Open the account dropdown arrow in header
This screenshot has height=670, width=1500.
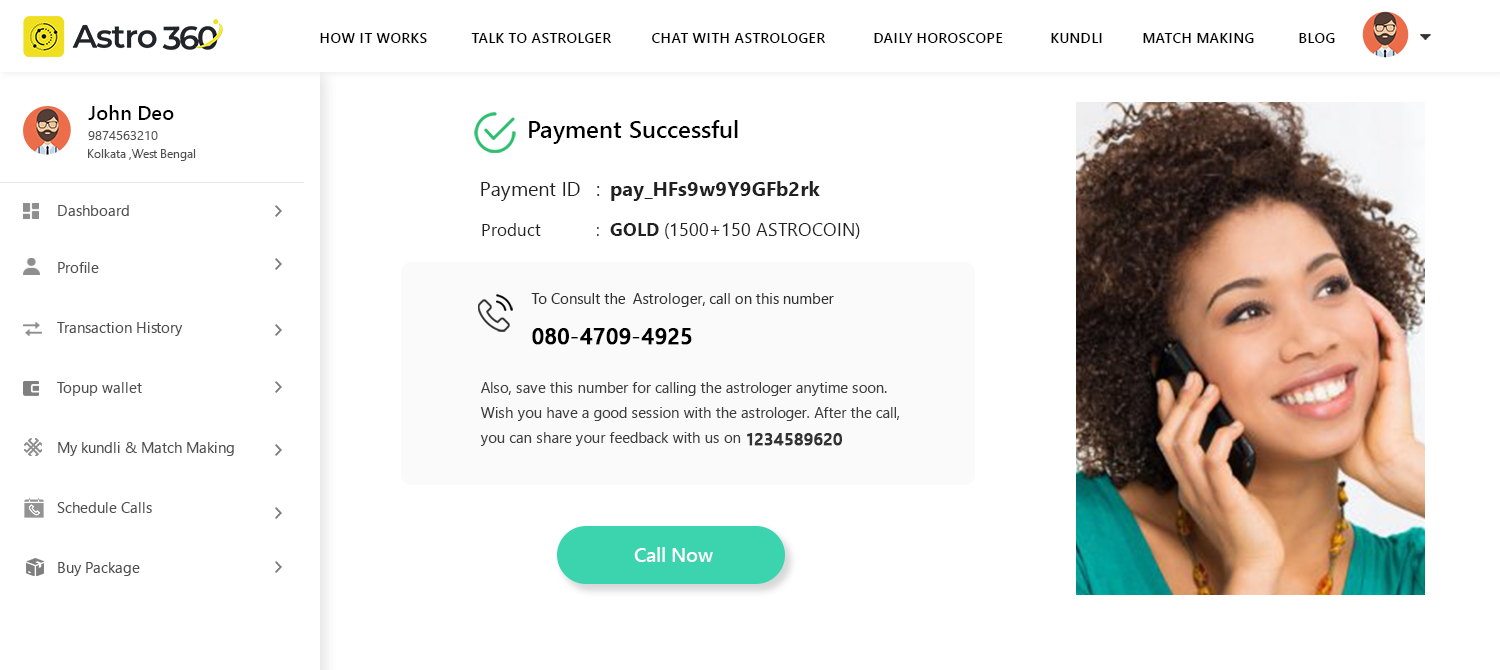[1425, 37]
